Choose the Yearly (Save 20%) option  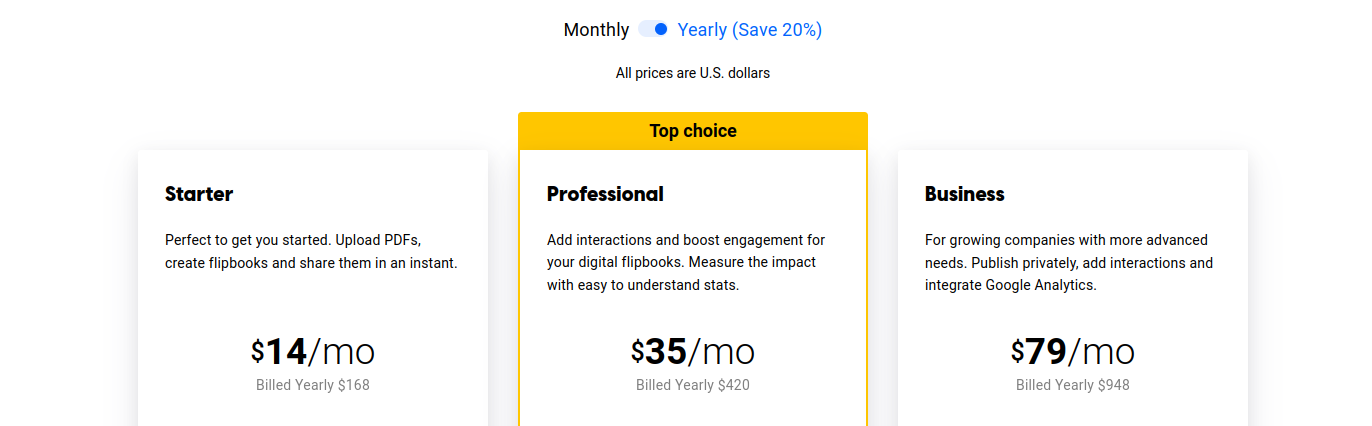point(750,30)
